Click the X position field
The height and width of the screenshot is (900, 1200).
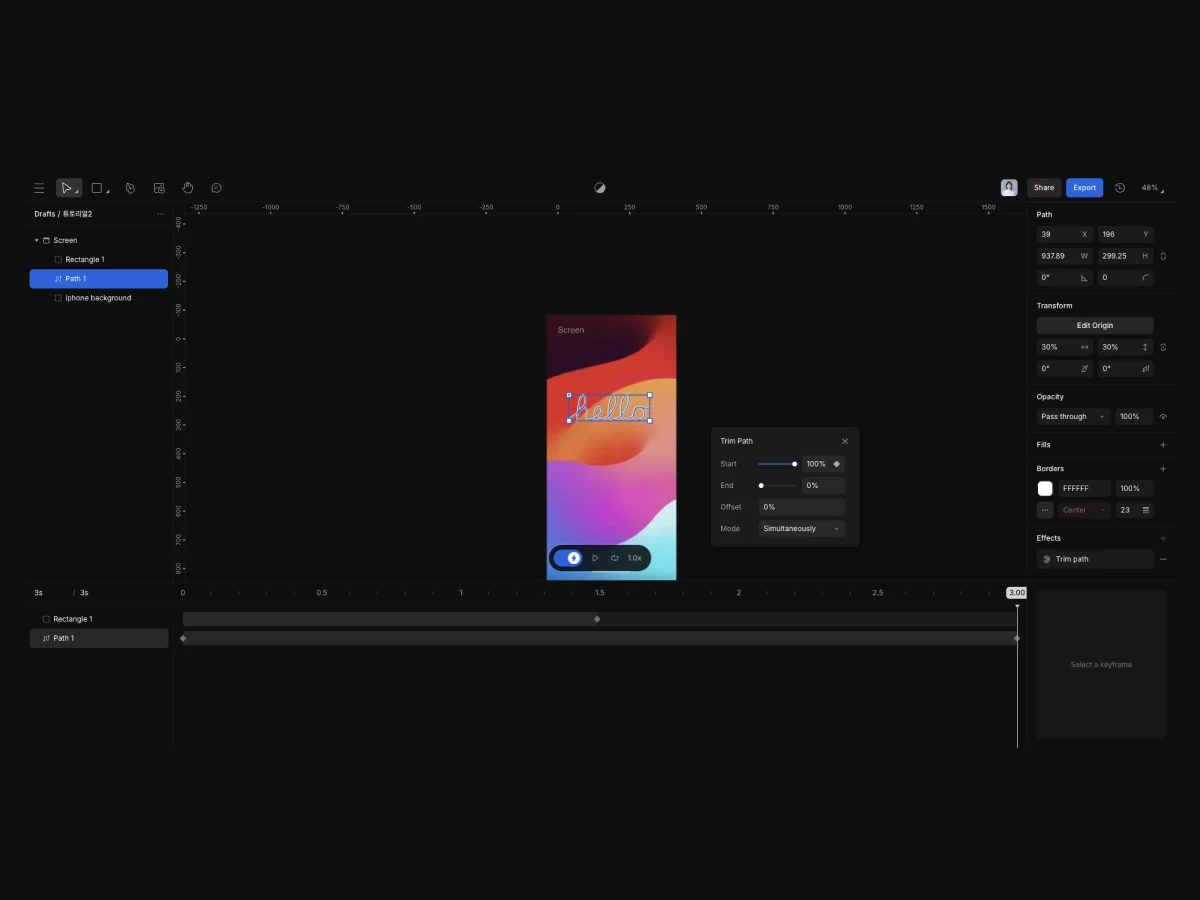(x=1064, y=234)
